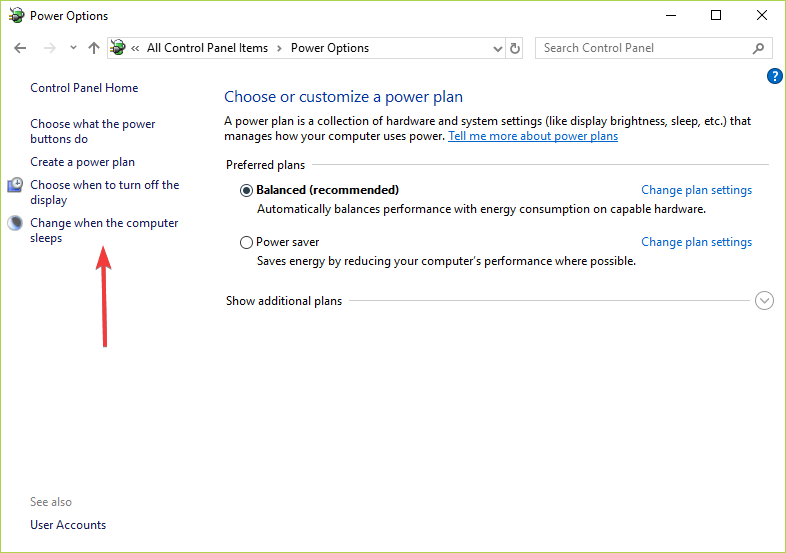The image size is (786, 553).
Task: Open Create a power plan
Action: point(82,162)
